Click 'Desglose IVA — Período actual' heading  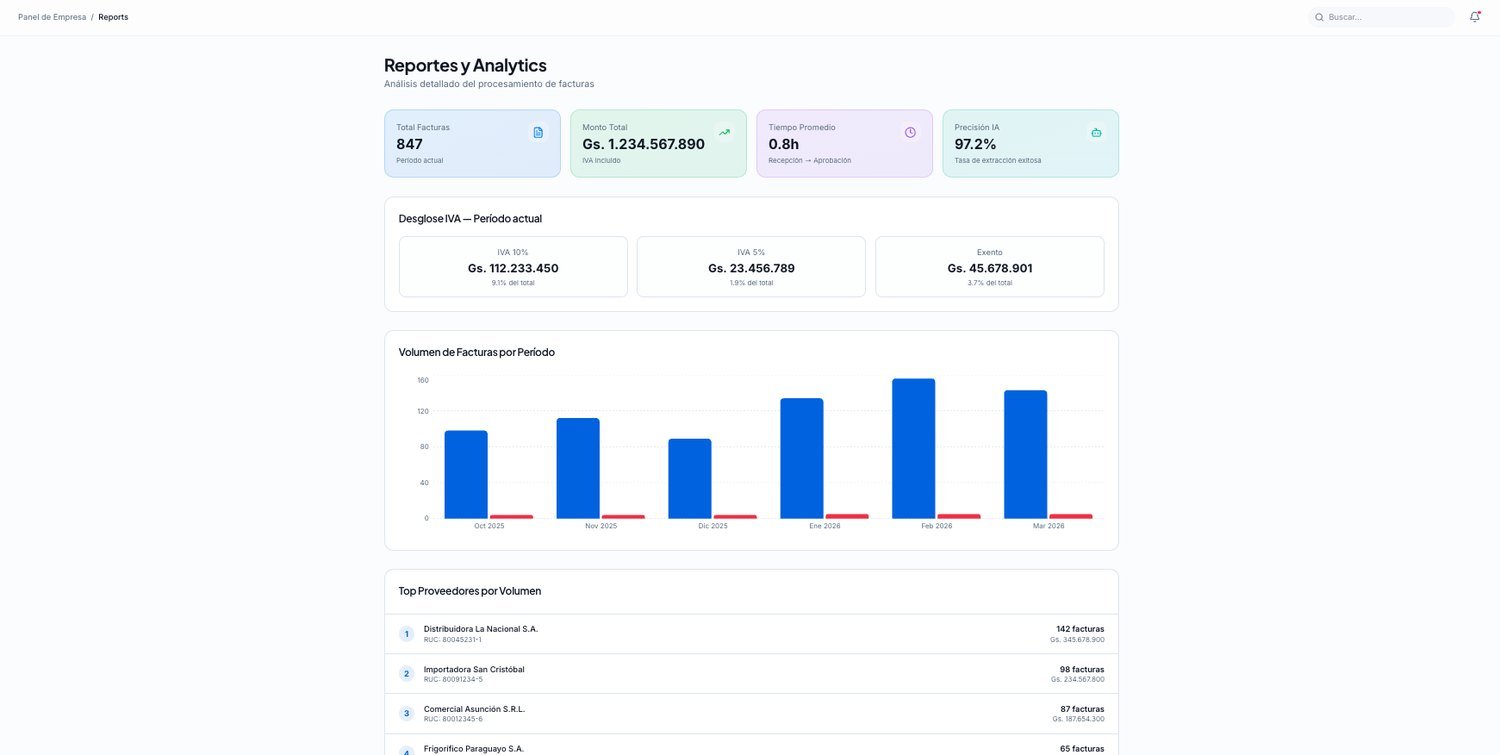(x=470, y=218)
